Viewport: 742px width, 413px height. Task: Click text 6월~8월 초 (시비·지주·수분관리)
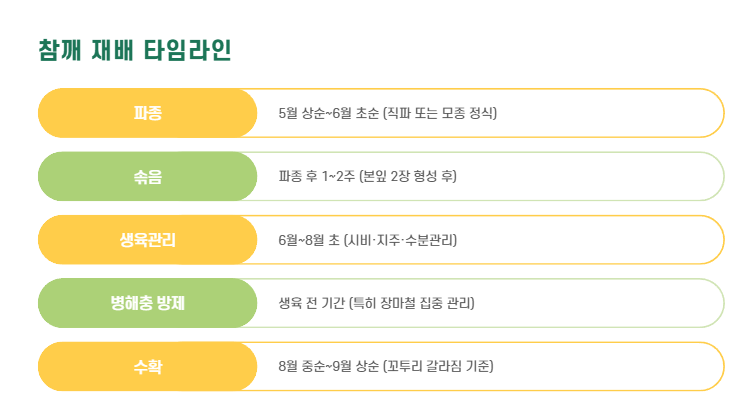[x=368, y=240]
